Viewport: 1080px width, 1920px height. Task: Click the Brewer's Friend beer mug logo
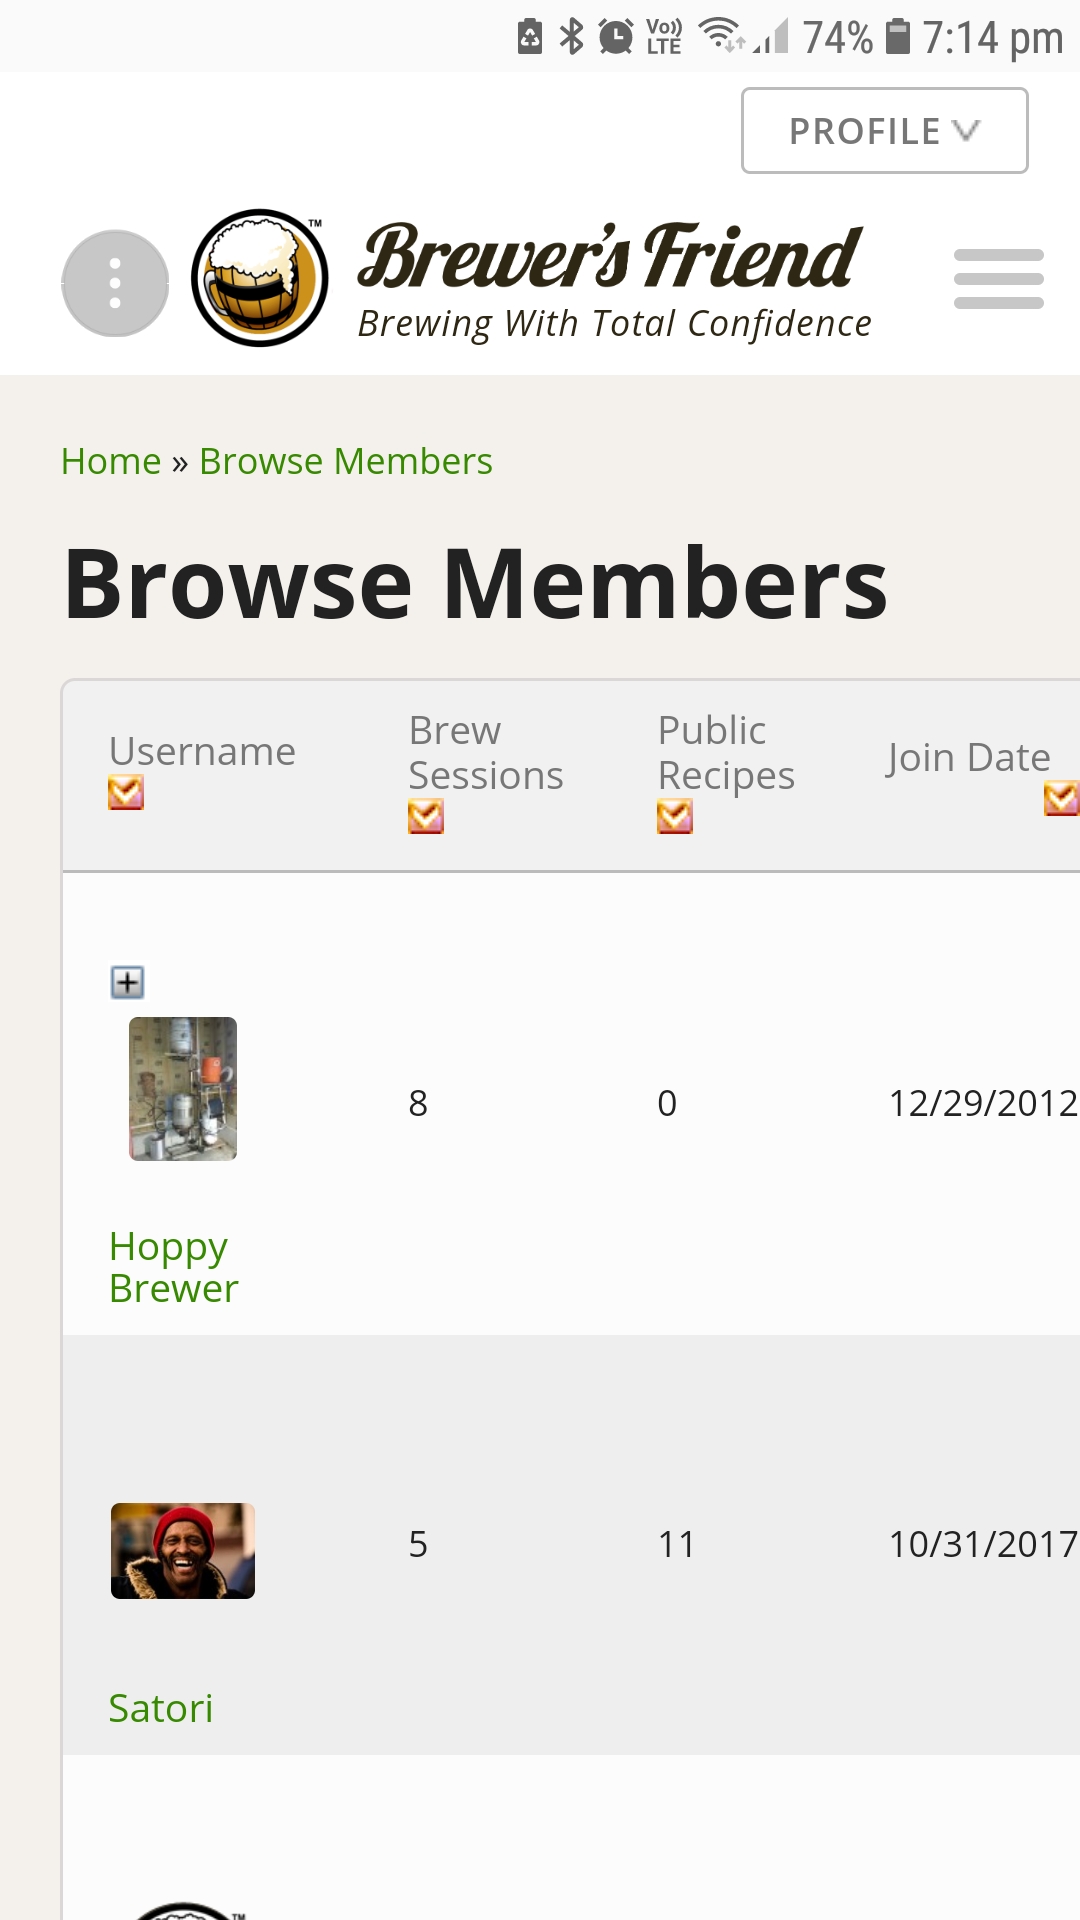tap(260, 278)
